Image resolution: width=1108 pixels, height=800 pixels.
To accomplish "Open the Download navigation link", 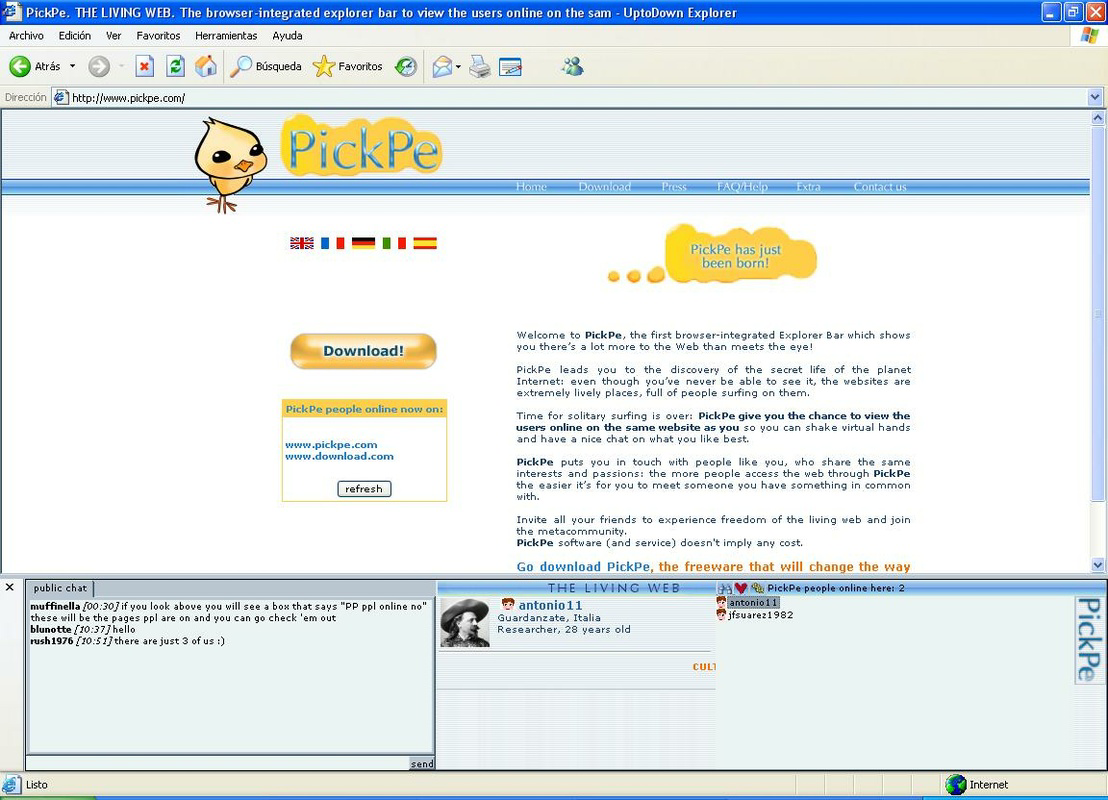I will pyautogui.click(x=605, y=187).
